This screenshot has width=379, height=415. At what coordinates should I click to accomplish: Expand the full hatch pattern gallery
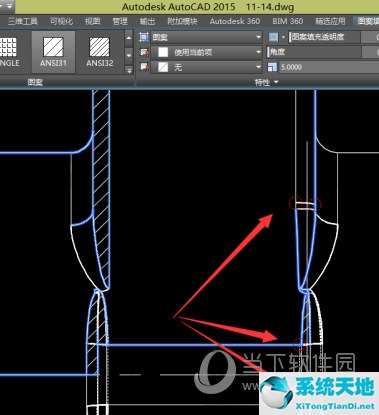click(x=129, y=69)
